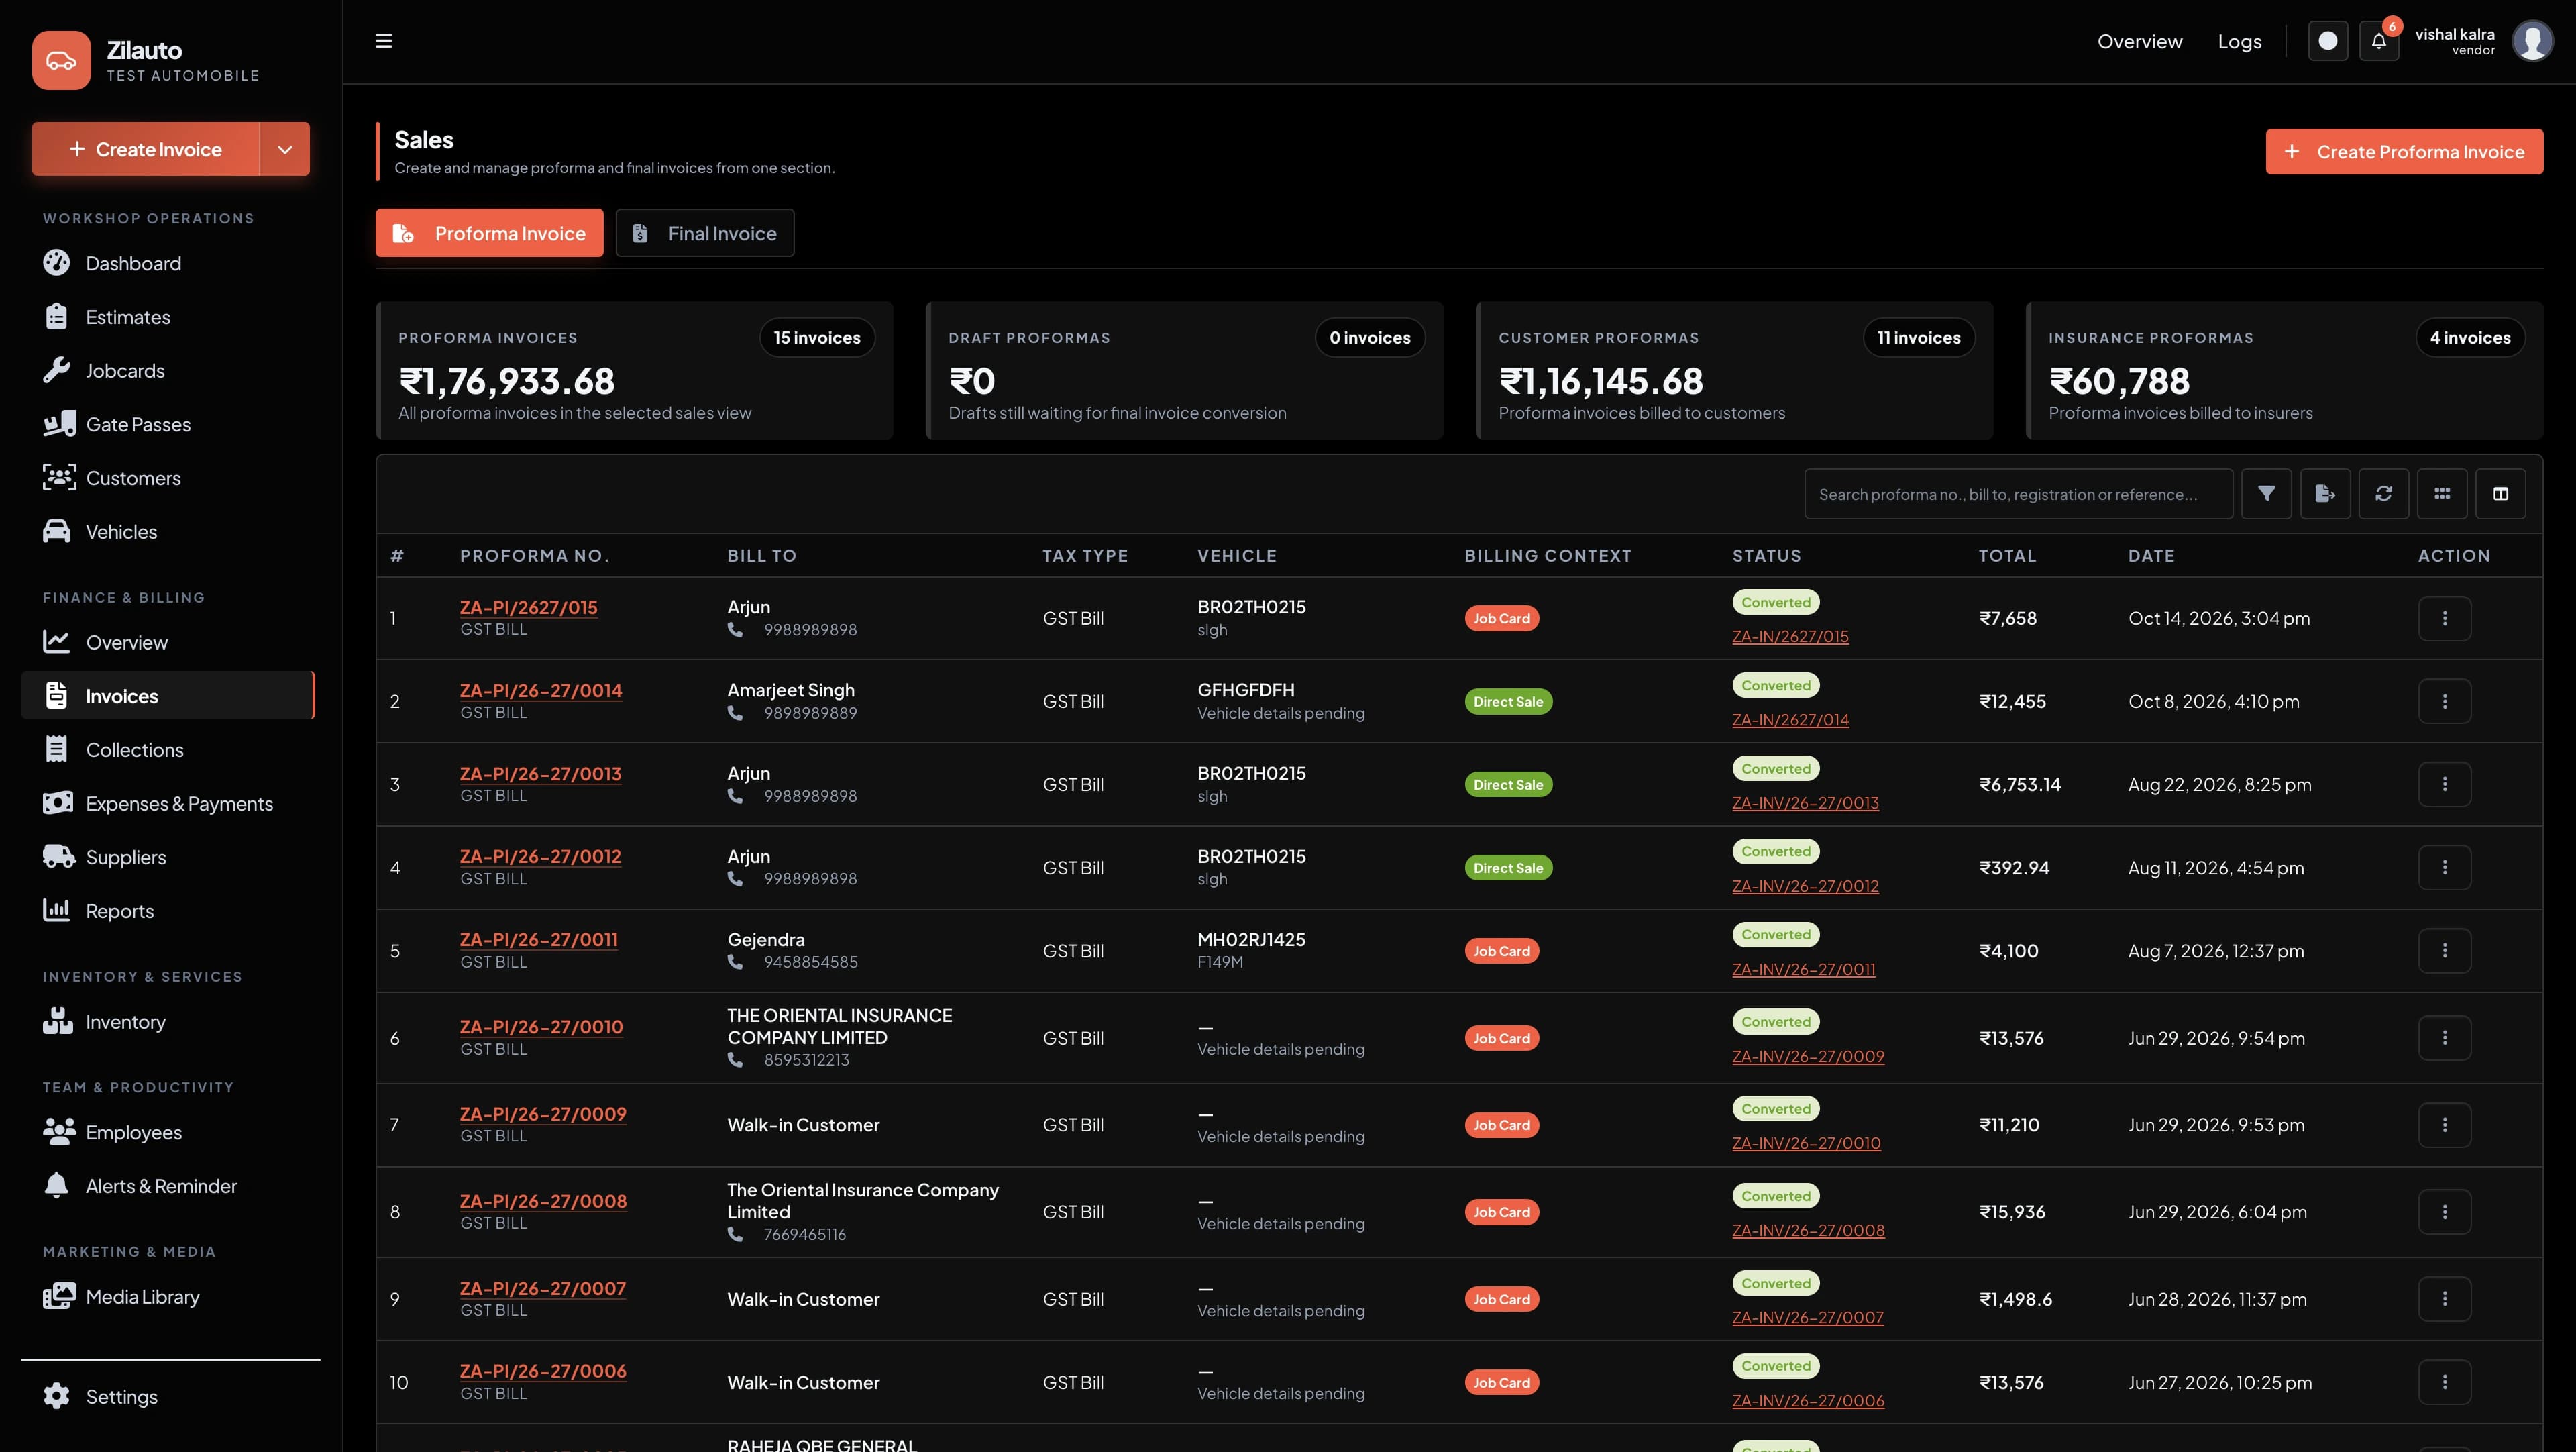Viewport: 2576px width, 1452px height.
Task: Click the search proforma input field
Action: coord(2018,494)
